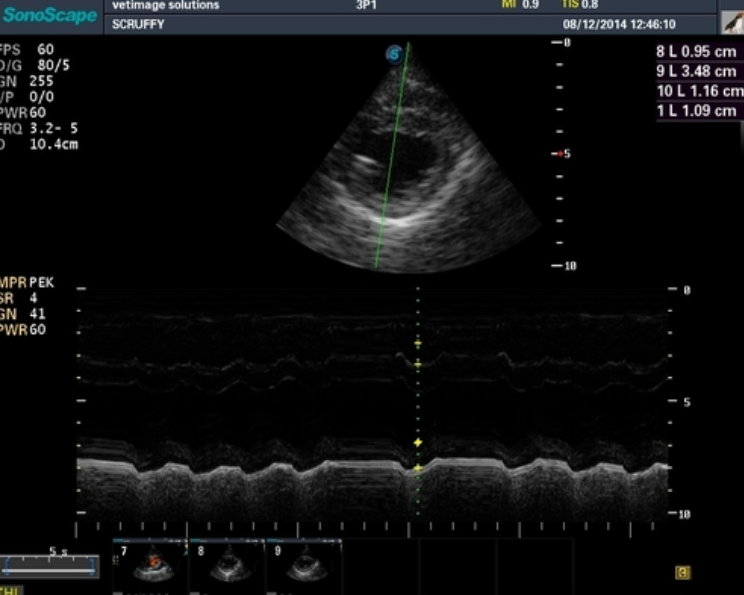Click the date and time display
Image resolution: width=744 pixels, height=595 pixels.
(x=619, y=24)
